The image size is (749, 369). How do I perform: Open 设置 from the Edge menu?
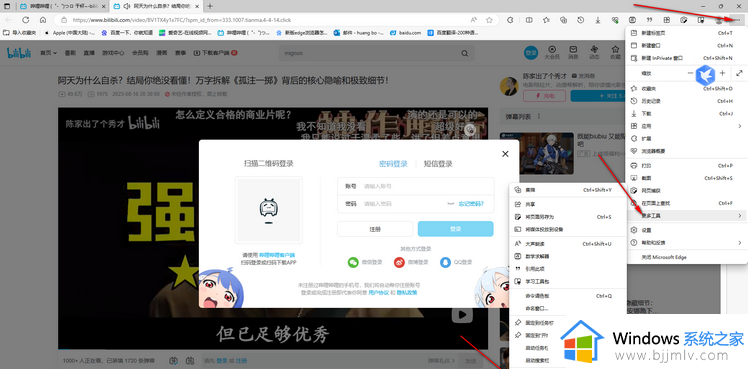(x=686, y=230)
